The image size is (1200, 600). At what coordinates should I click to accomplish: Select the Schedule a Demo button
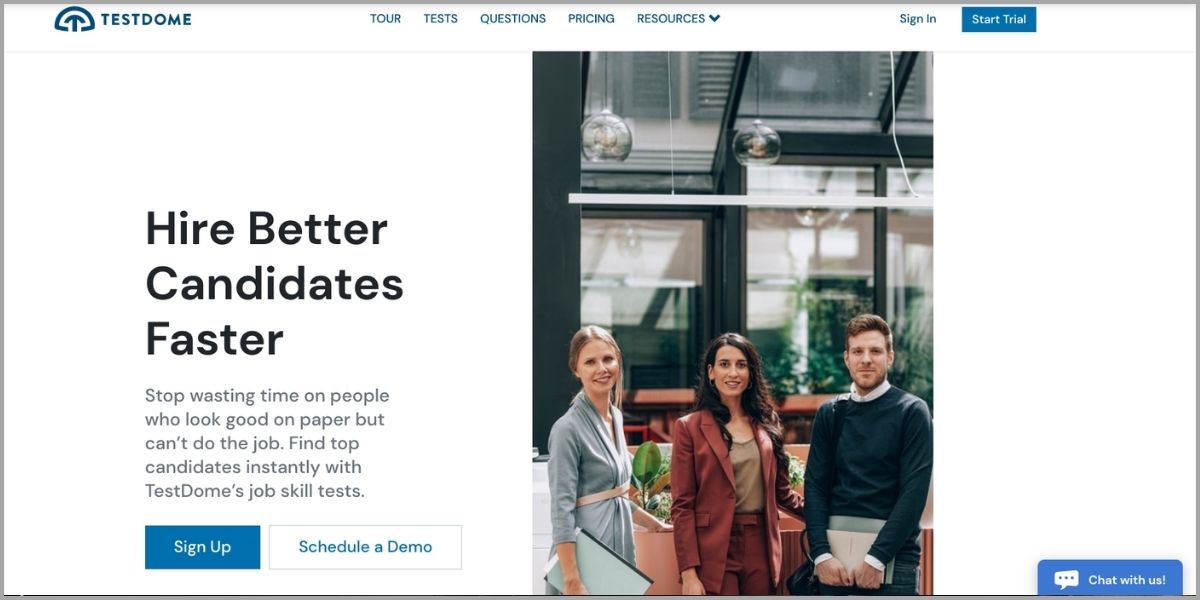pos(365,547)
